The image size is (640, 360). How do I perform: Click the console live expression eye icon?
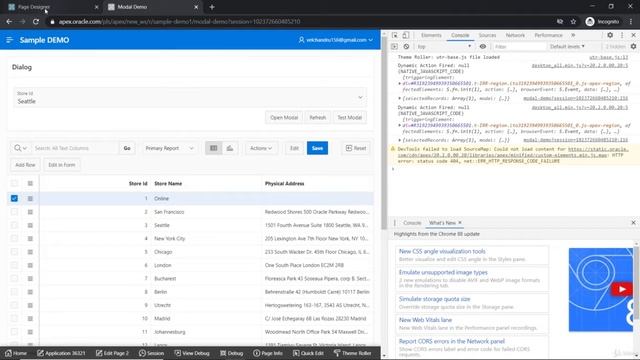(x=483, y=47)
